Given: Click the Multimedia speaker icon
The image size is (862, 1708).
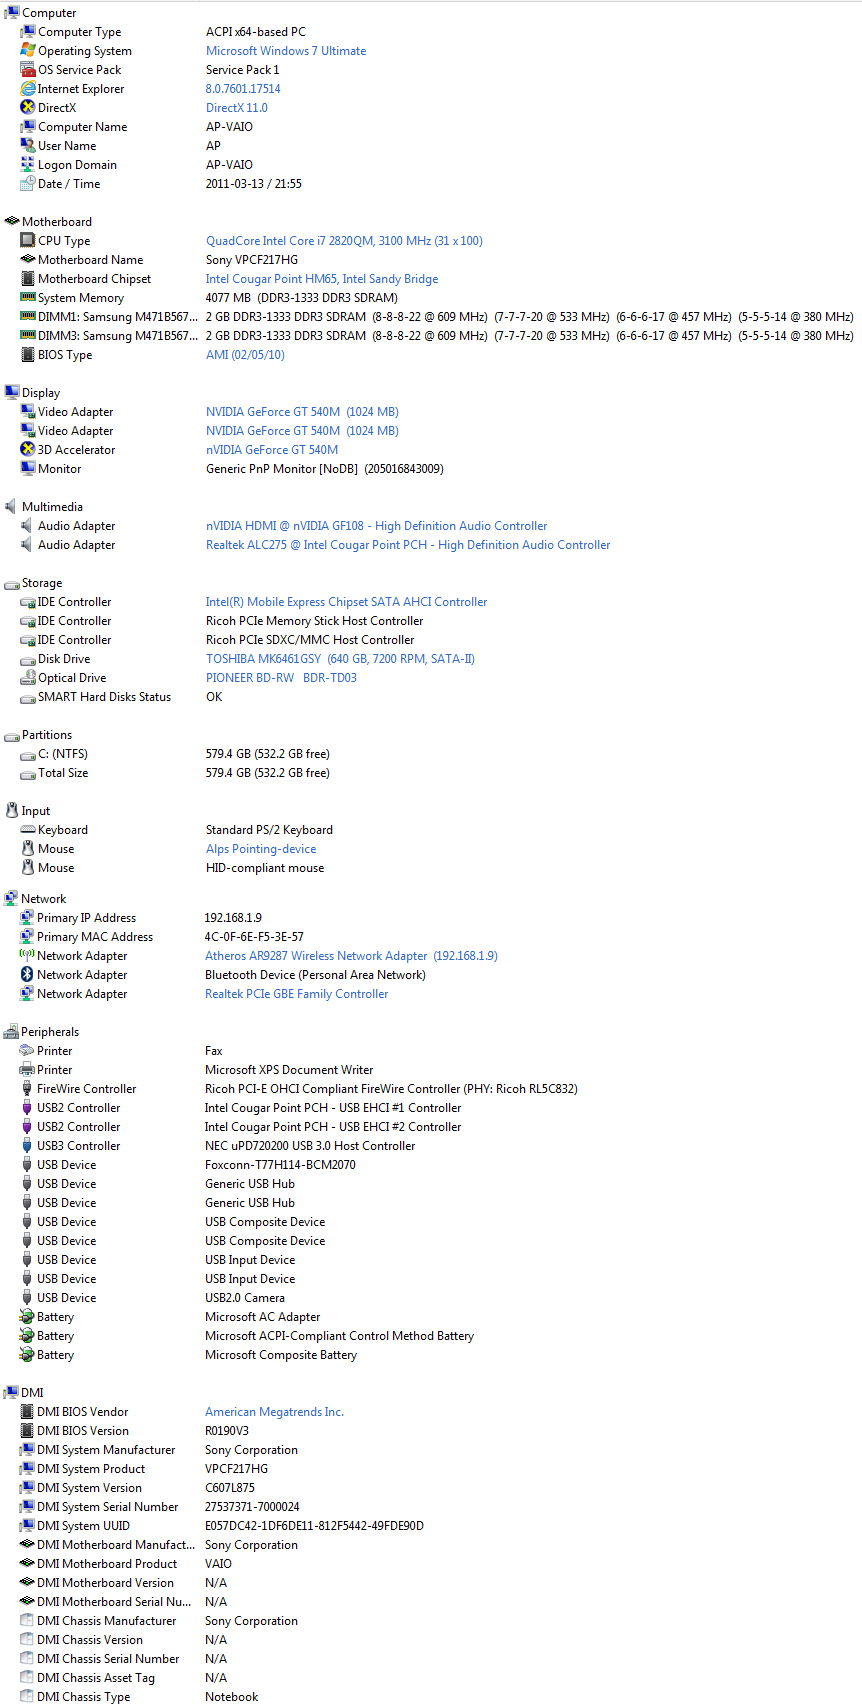Looking at the screenshot, I should coord(12,507).
